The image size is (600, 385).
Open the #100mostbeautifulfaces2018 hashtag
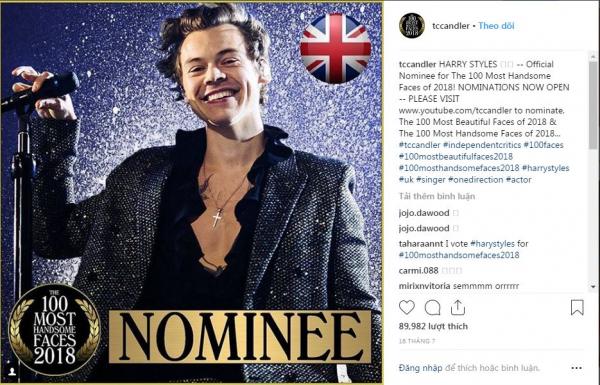point(456,157)
